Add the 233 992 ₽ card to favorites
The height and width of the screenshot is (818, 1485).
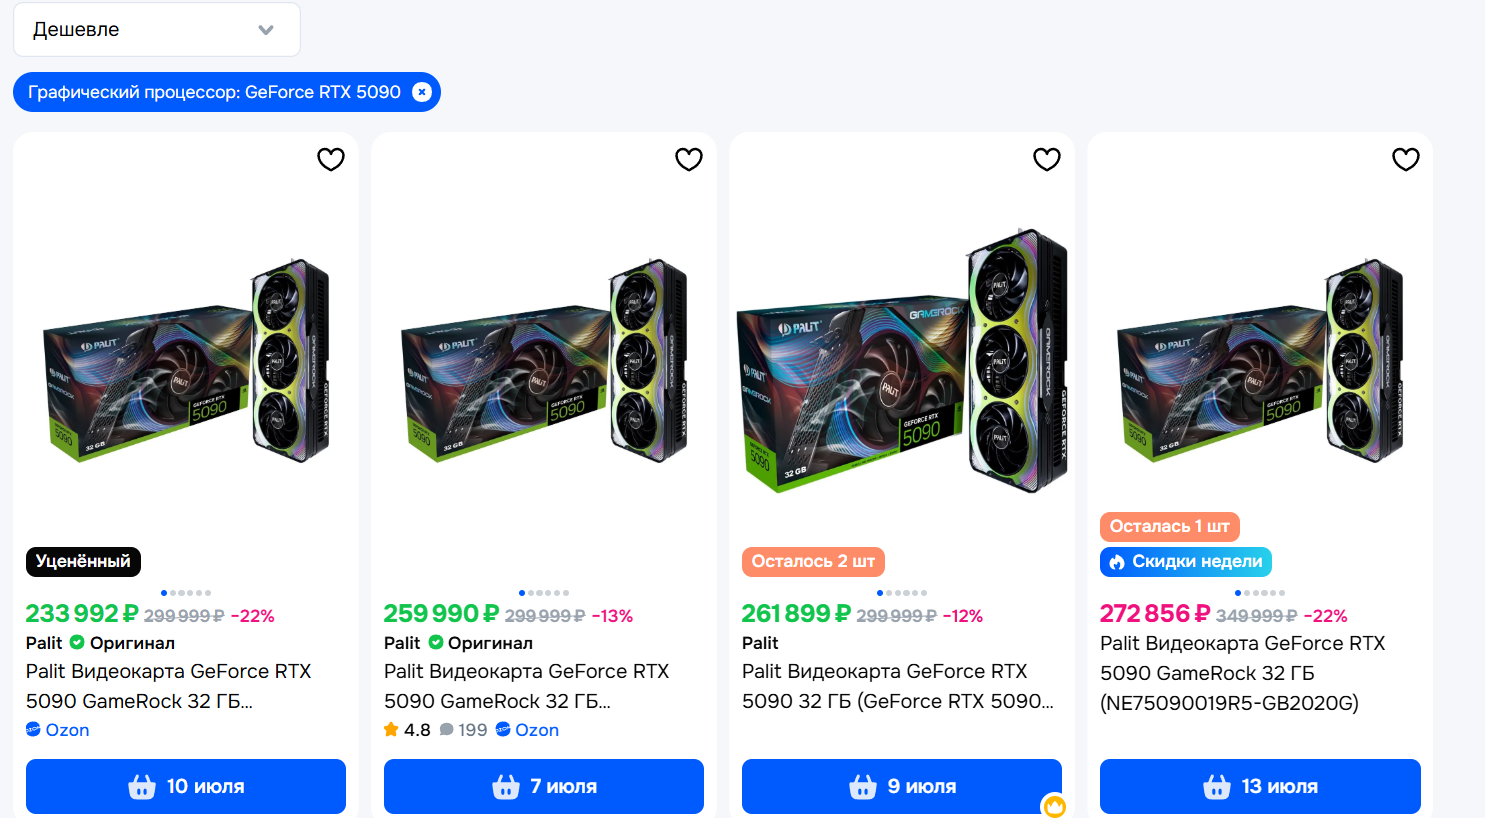331,159
